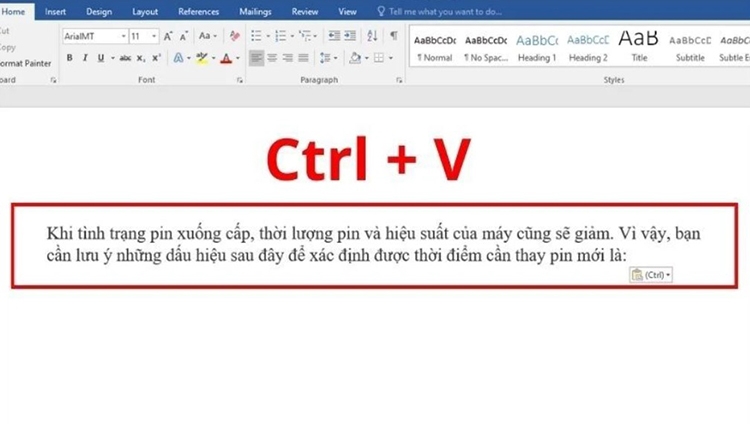This screenshot has width=750, height=424.
Task: Justify paragraph text
Action: click(x=303, y=58)
